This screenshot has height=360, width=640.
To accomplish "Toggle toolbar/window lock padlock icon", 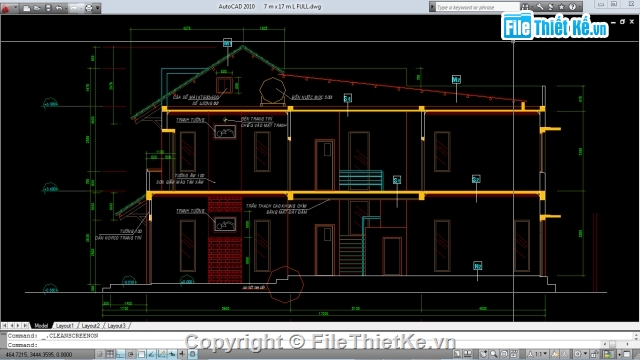I will (595, 354).
